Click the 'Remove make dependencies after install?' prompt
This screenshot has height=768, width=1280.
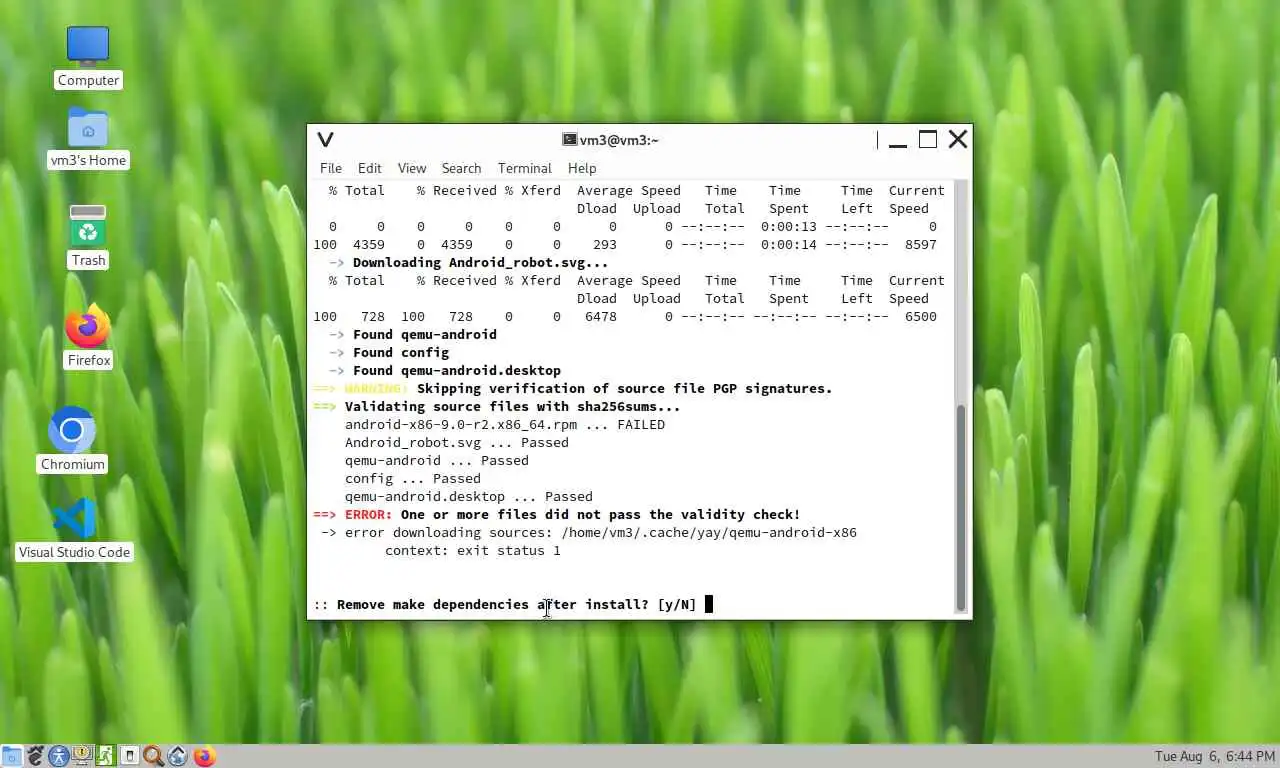click(x=505, y=605)
